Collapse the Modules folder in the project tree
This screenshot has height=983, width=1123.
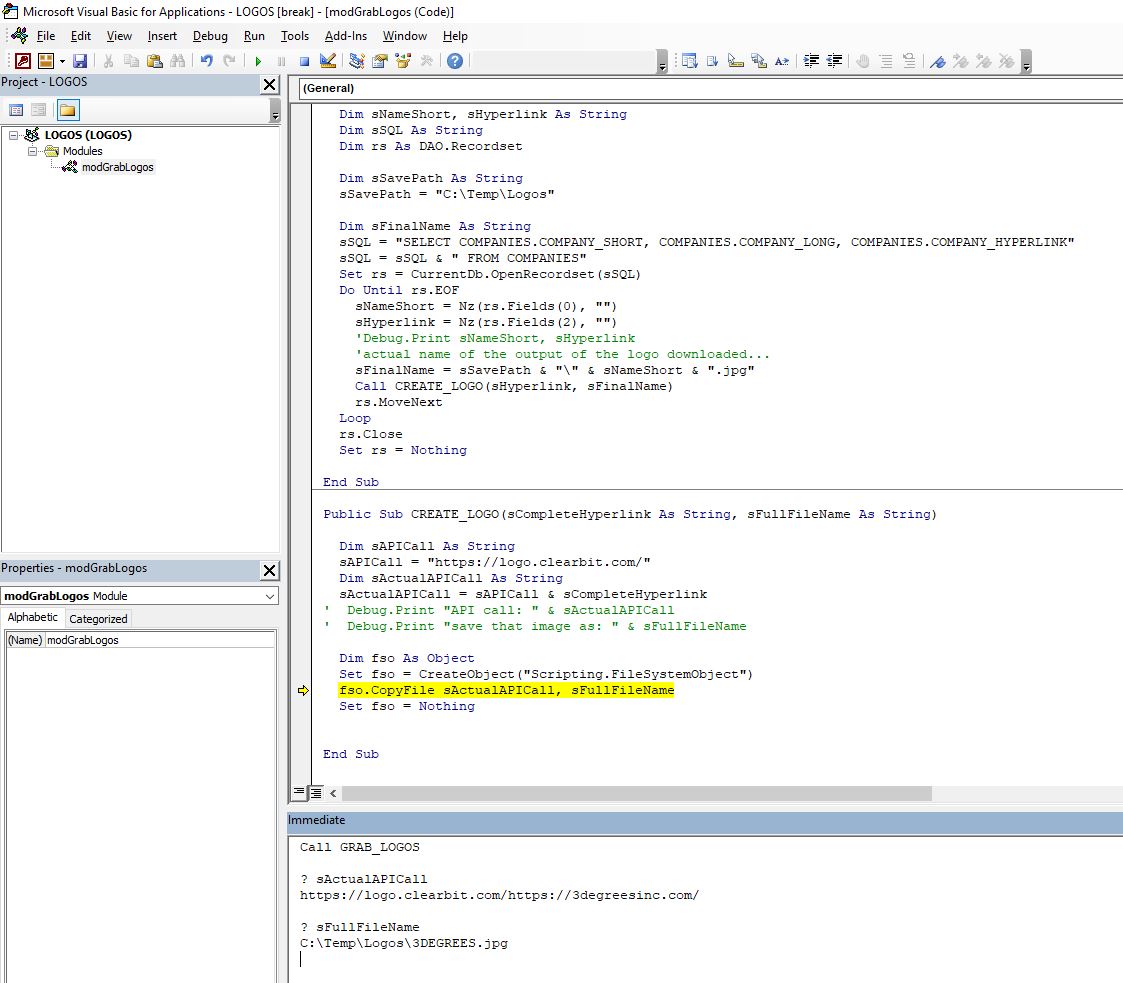(33, 151)
